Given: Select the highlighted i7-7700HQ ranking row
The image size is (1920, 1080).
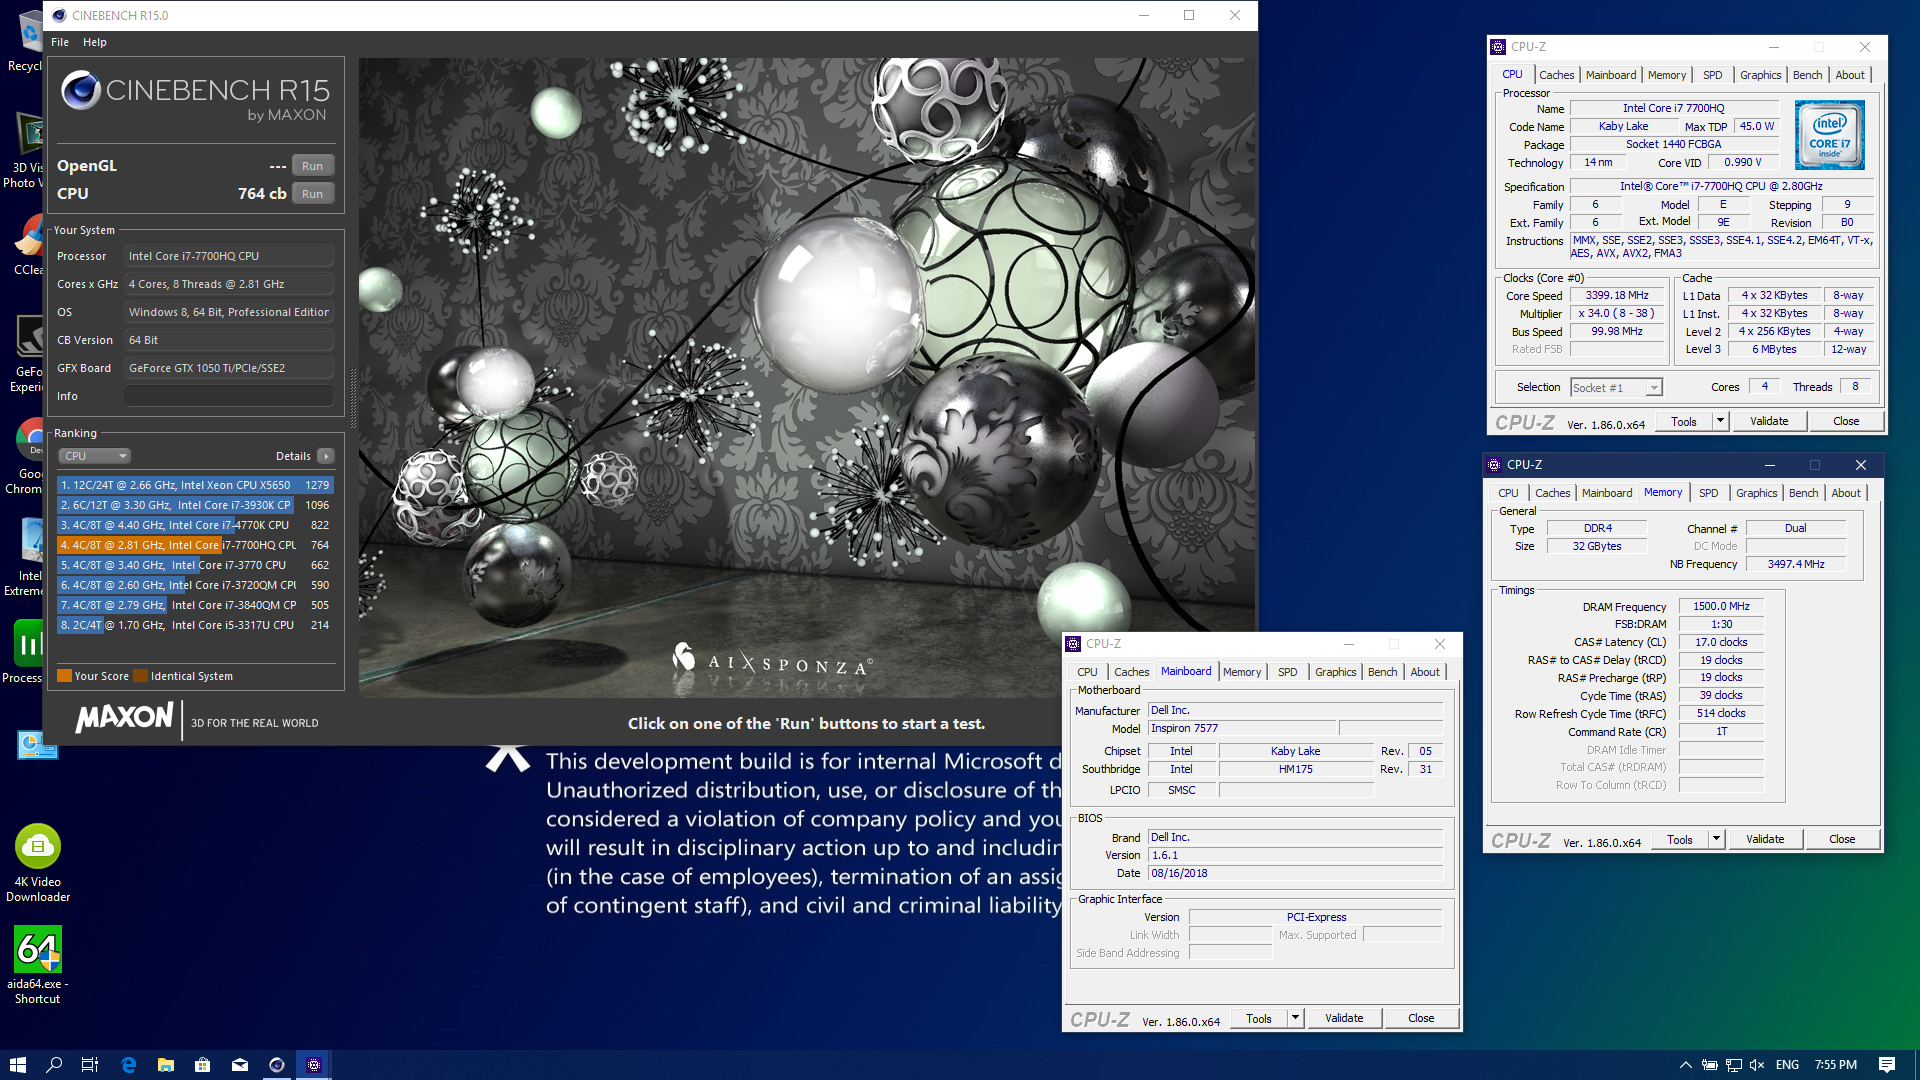Looking at the screenshot, I should click(x=195, y=545).
